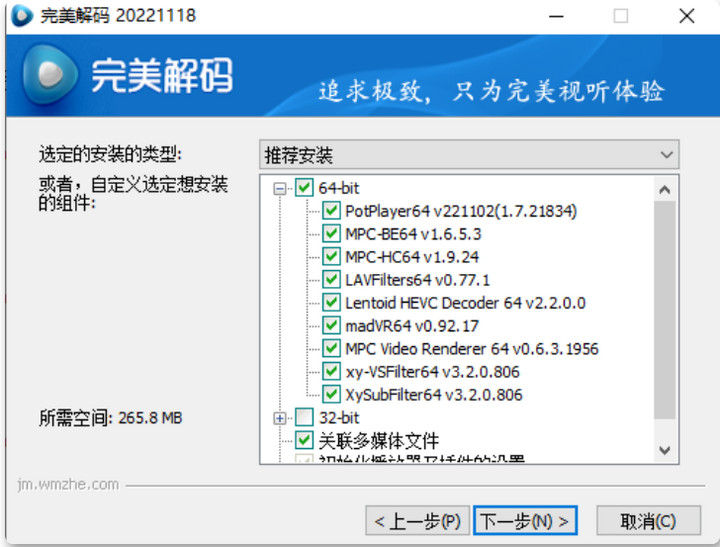This screenshot has height=547, width=720.
Task: Toggle Lentoid HEVC Decoder 64 checkbox
Action: 331,303
